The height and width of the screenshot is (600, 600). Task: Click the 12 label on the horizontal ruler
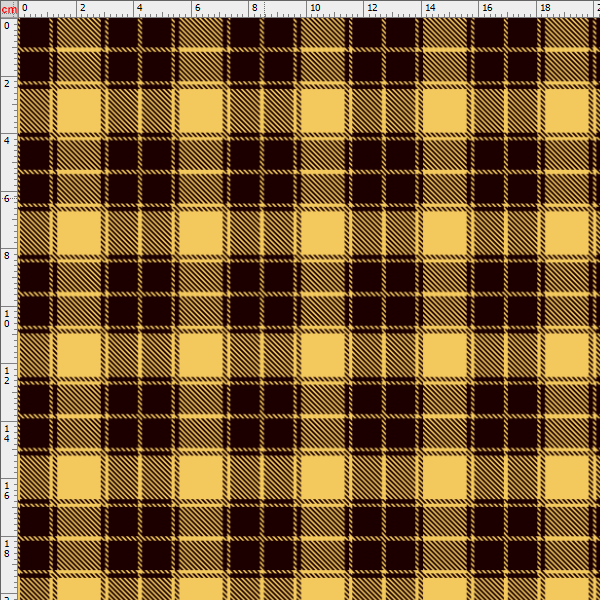click(x=372, y=8)
